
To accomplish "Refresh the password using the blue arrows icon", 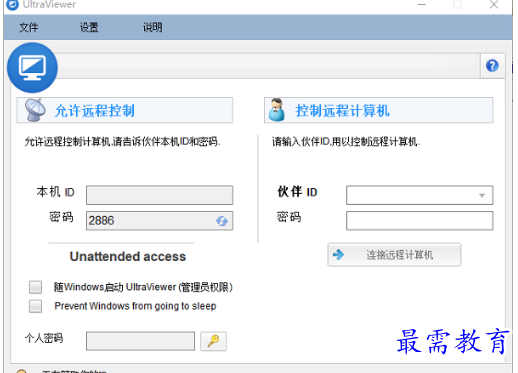I will (222, 221).
